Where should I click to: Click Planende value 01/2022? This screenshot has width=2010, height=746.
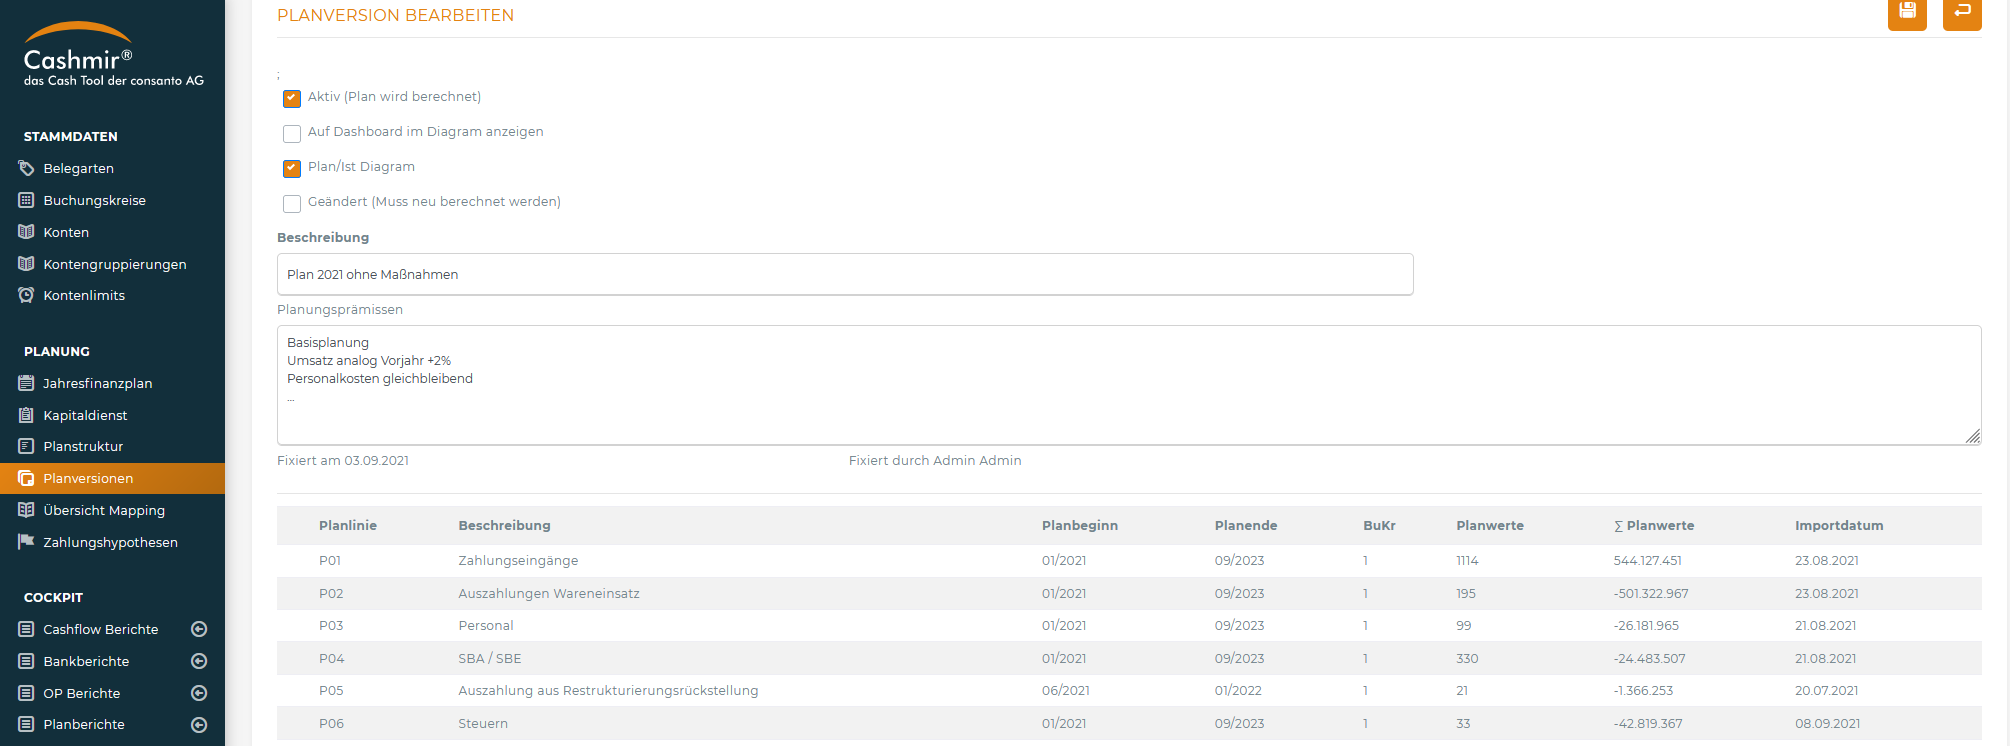tap(1238, 690)
